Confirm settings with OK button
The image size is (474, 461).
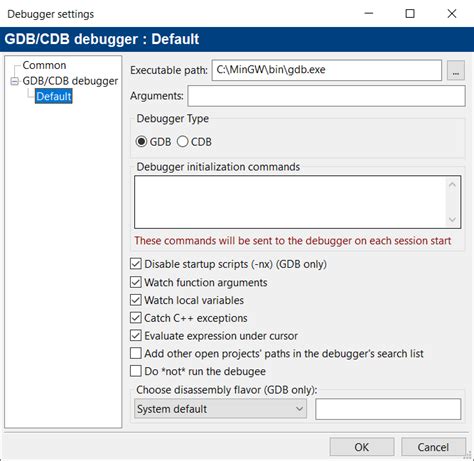[x=362, y=447]
